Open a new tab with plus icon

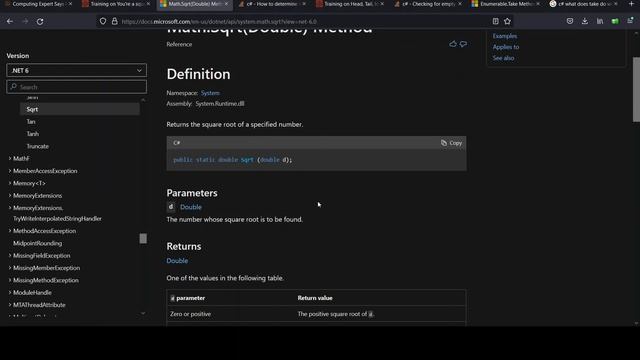click(631, 4)
